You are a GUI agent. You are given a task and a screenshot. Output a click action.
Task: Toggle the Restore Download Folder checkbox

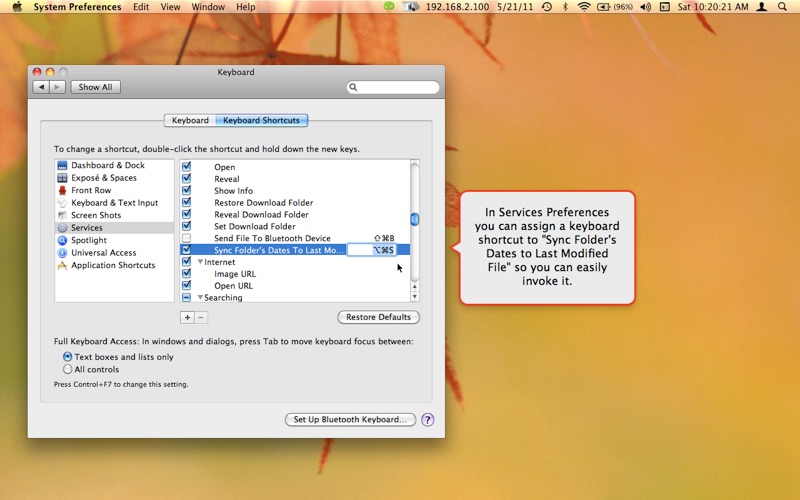(x=186, y=202)
